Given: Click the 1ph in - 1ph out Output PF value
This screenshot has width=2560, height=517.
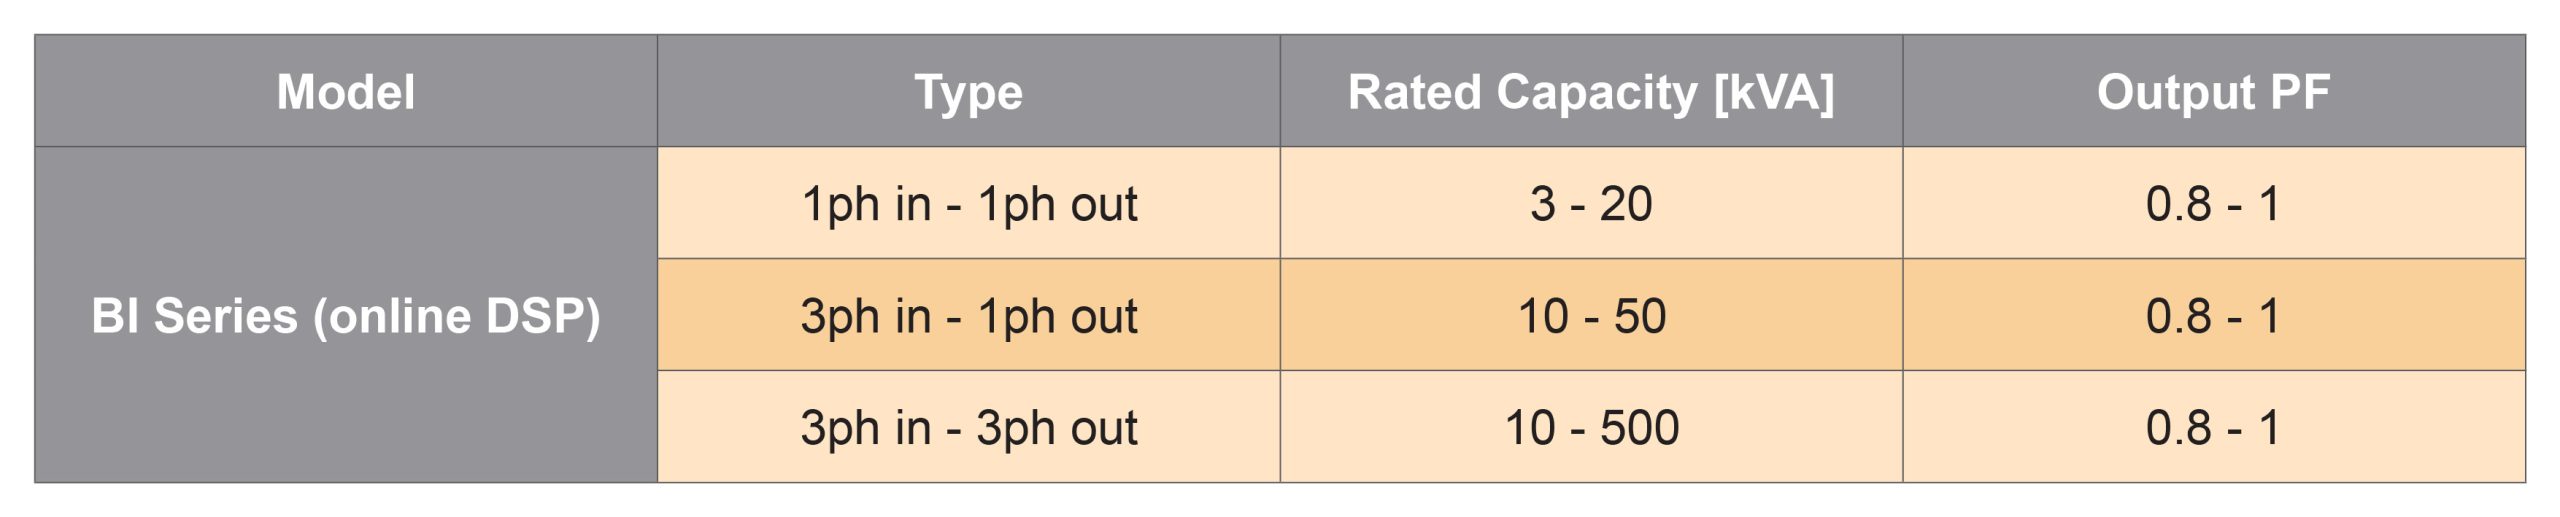Looking at the screenshot, I should pos(2213,204).
